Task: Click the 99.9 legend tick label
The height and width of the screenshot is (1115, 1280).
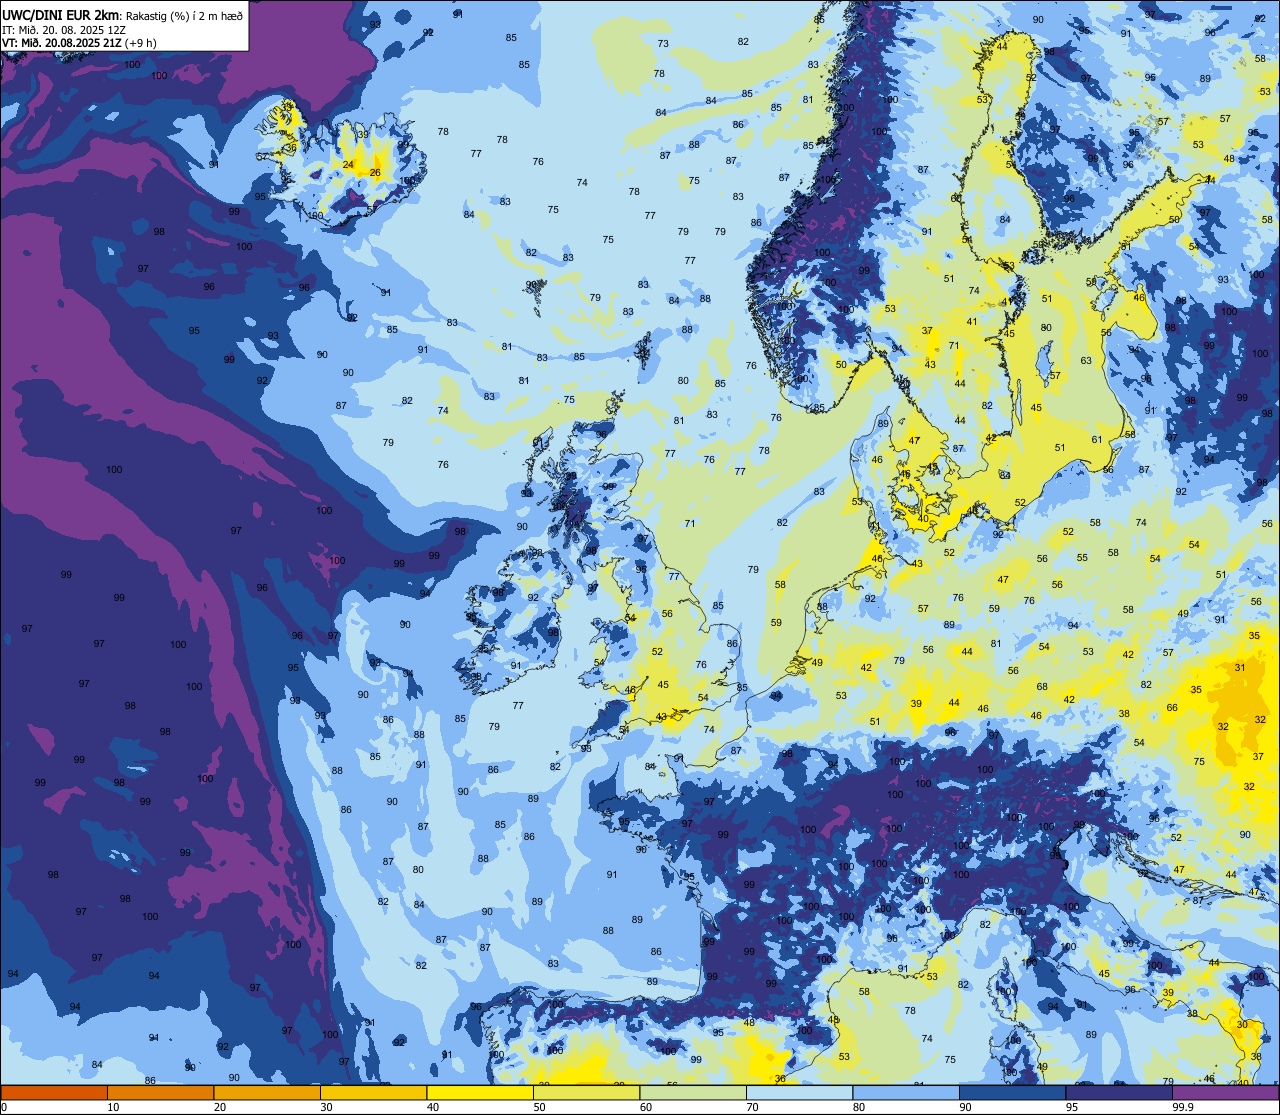Action: [x=1183, y=1107]
